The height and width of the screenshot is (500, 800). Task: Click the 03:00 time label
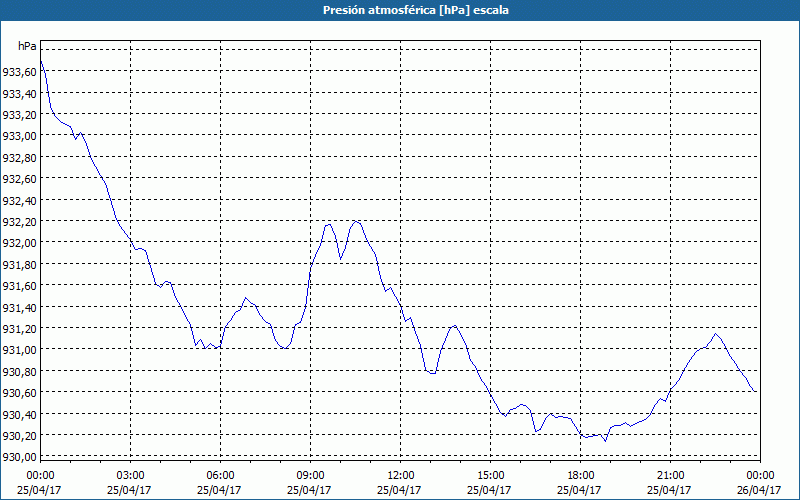[130, 476]
